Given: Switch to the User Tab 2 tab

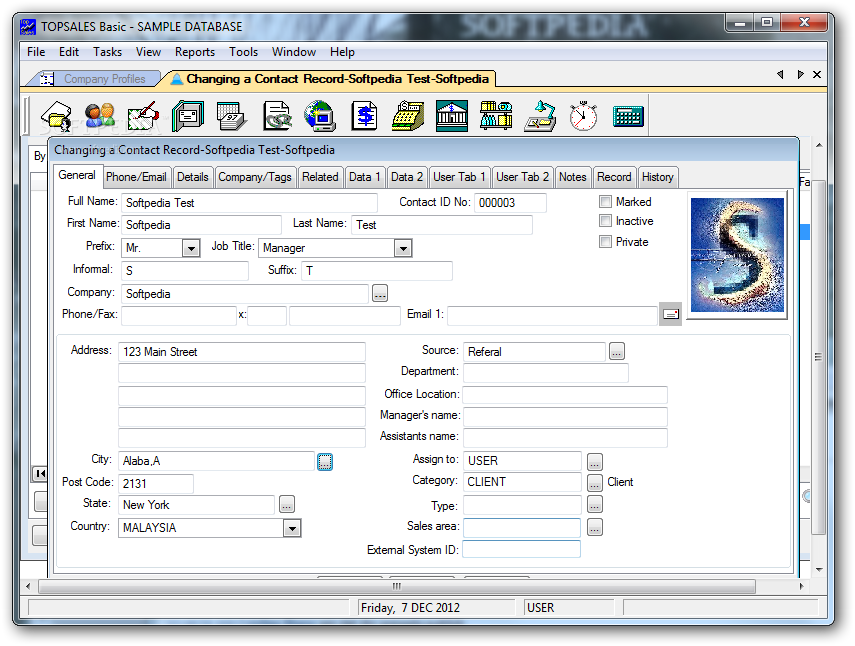Looking at the screenshot, I should coord(522,177).
